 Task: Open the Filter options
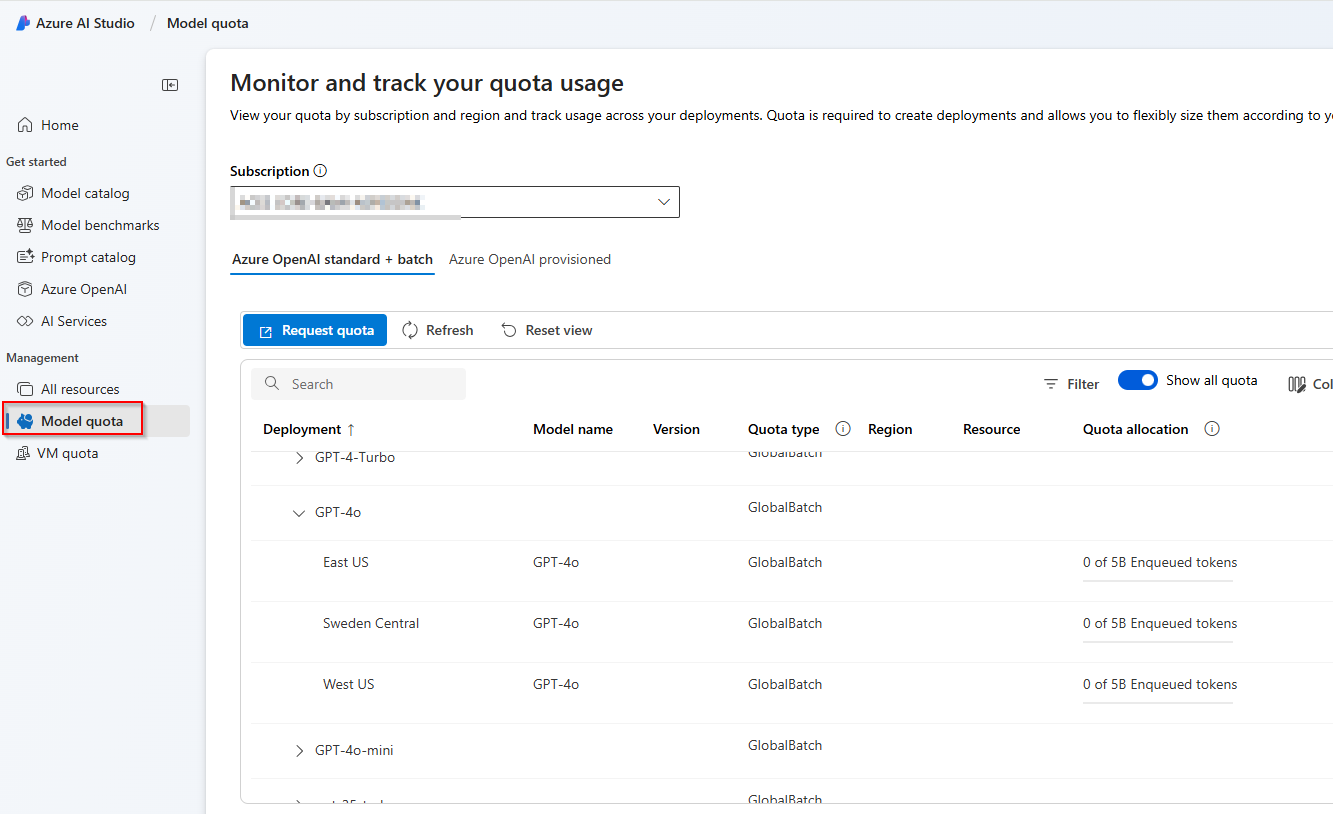click(x=1071, y=384)
